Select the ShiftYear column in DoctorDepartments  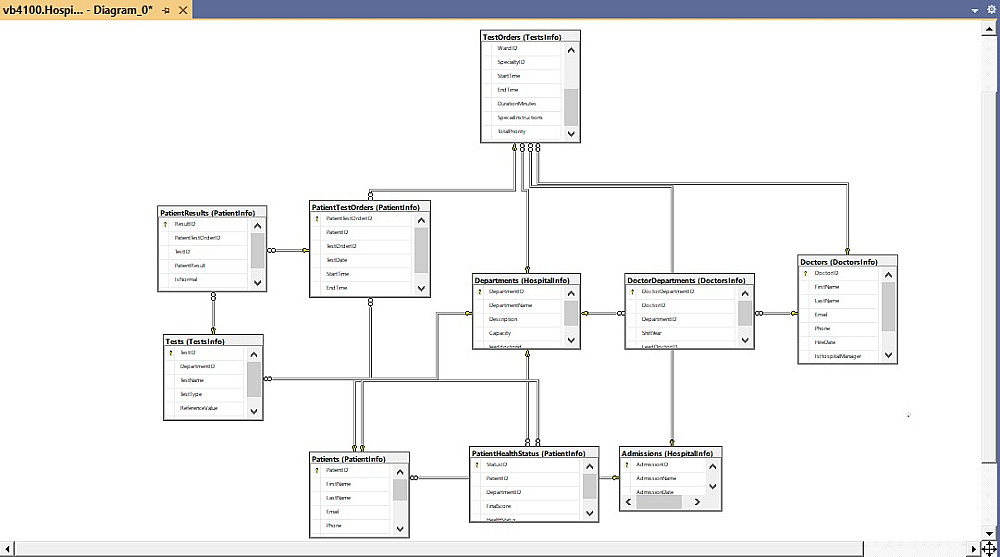point(682,333)
